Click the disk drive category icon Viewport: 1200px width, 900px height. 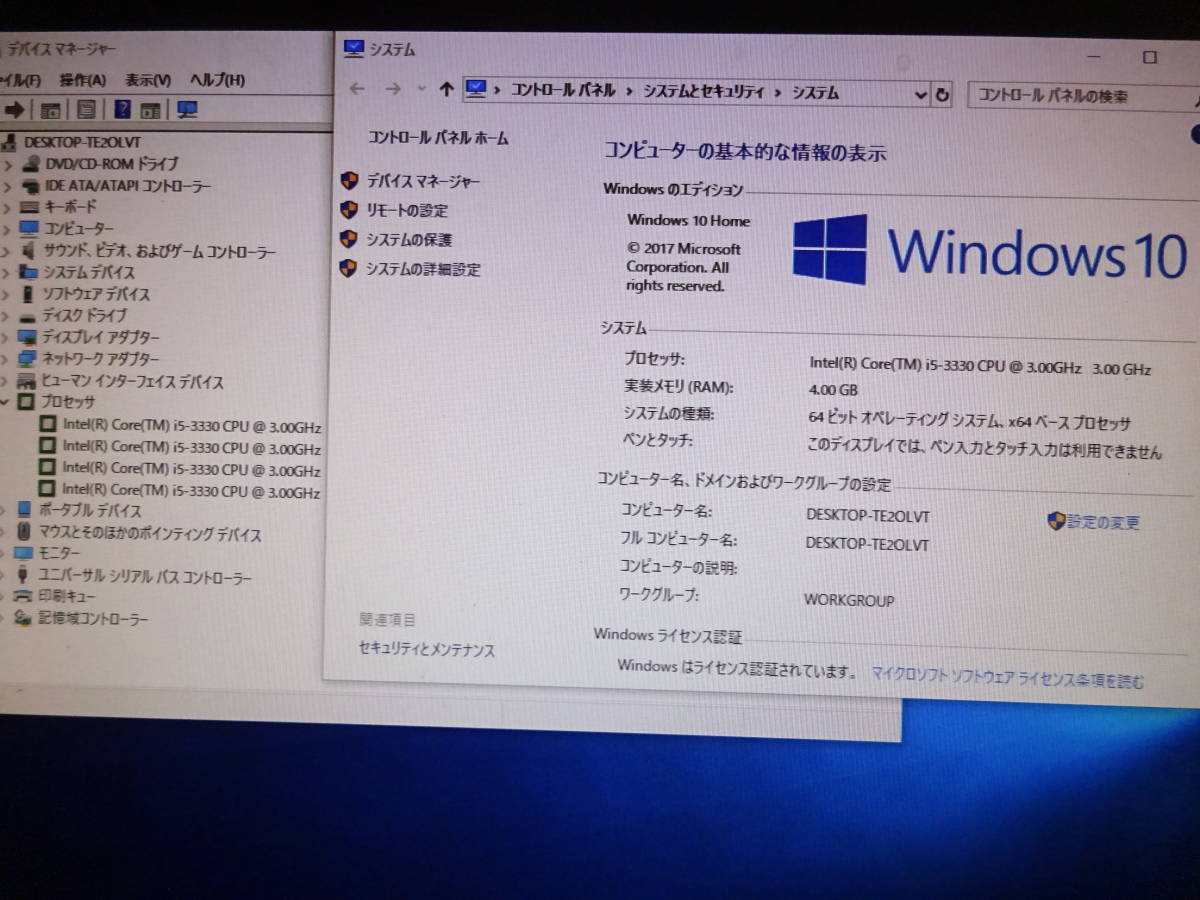tap(27, 316)
